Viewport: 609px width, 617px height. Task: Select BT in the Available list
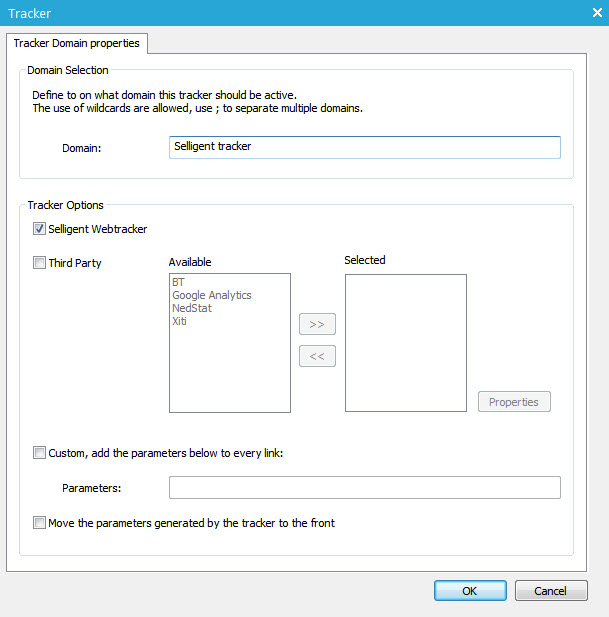tap(179, 283)
